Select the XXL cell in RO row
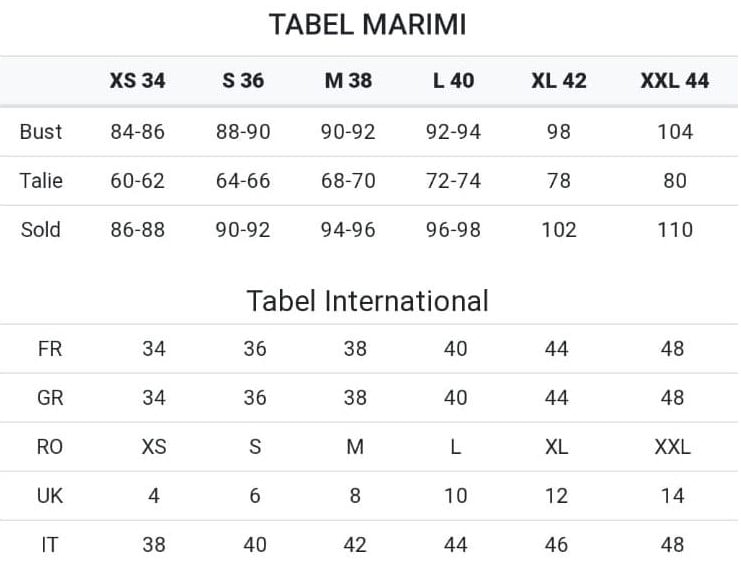The height and width of the screenshot is (576, 741). pos(672,447)
